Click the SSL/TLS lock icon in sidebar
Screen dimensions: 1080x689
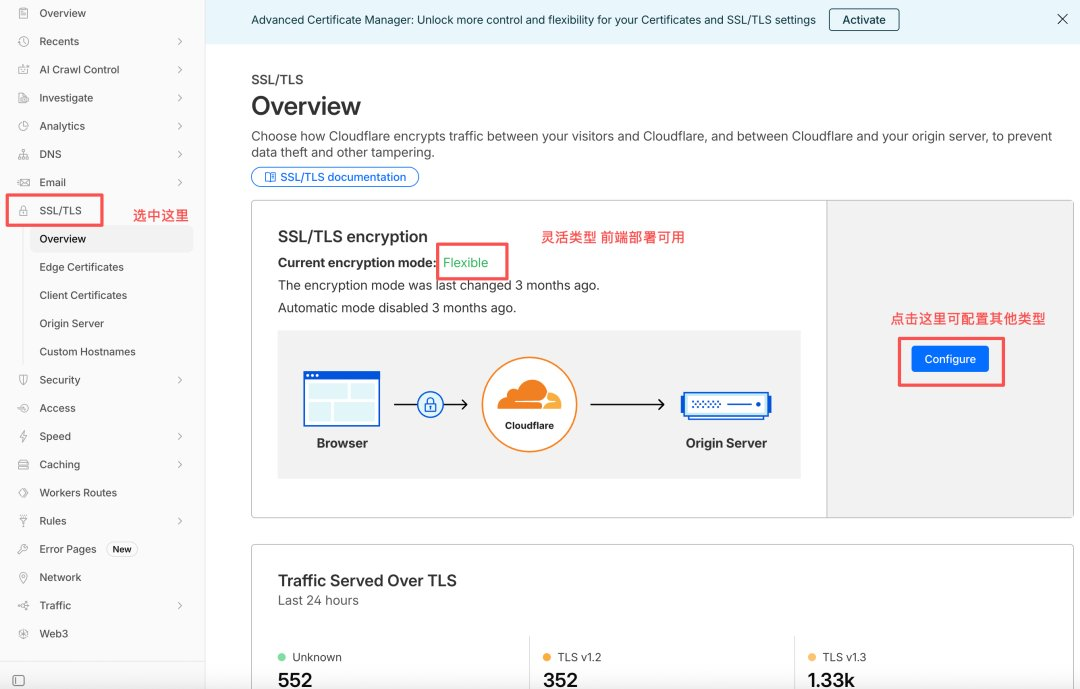[x=23, y=211]
